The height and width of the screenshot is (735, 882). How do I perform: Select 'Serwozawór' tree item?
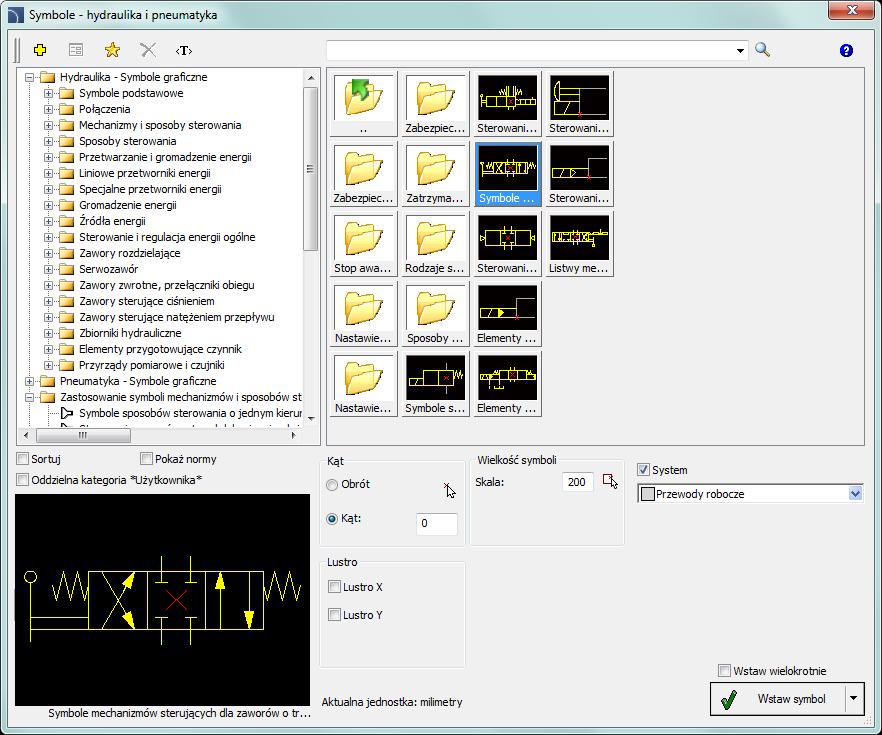click(108, 269)
